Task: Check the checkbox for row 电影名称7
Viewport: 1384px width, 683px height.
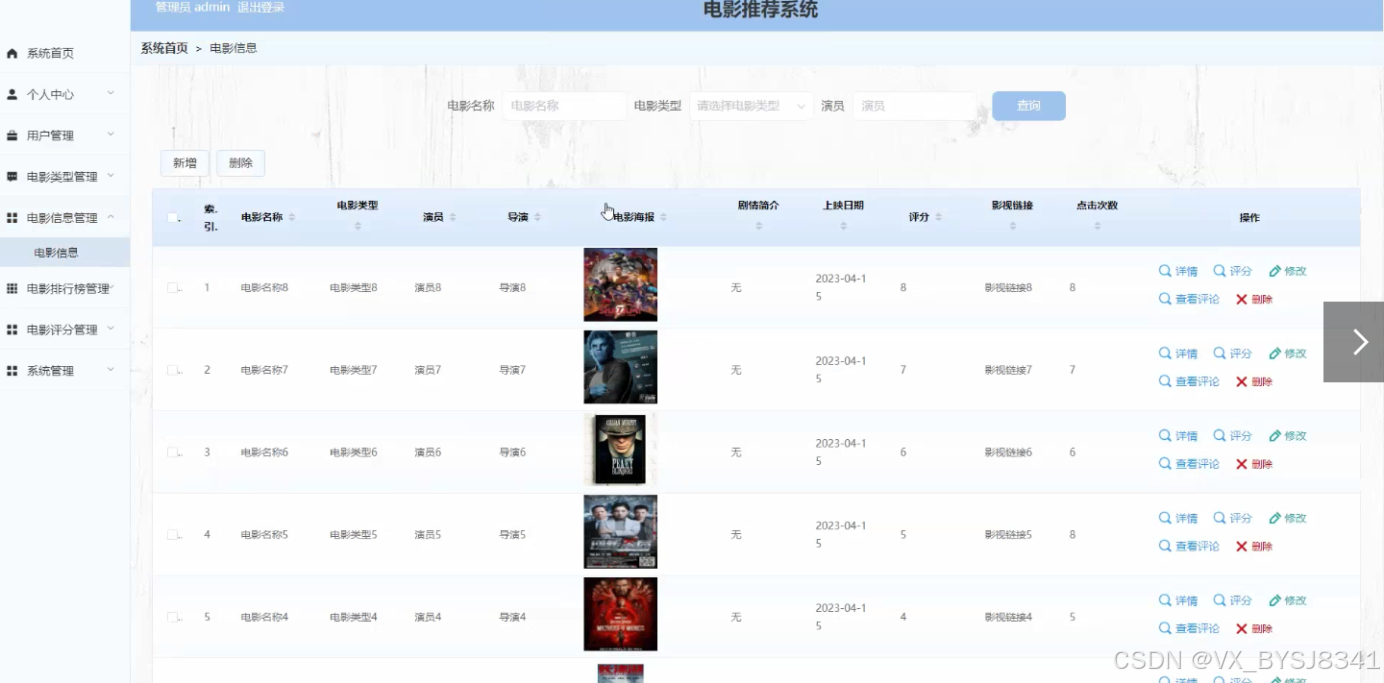Action: [x=173, y=370]
